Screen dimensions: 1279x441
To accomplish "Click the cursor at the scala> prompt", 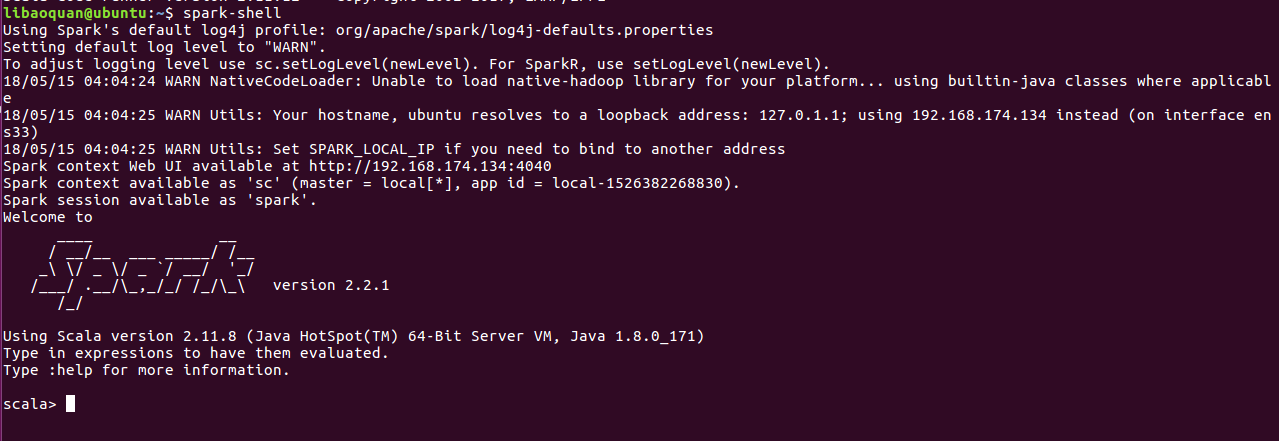I will pyautogui.click(x=69, y=404).
